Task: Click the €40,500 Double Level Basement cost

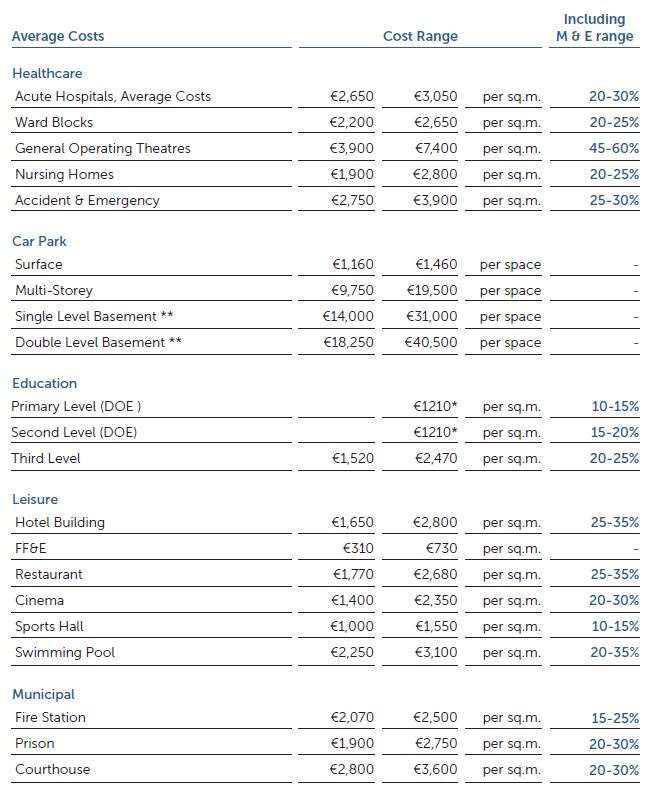Action: pos(431,343)
